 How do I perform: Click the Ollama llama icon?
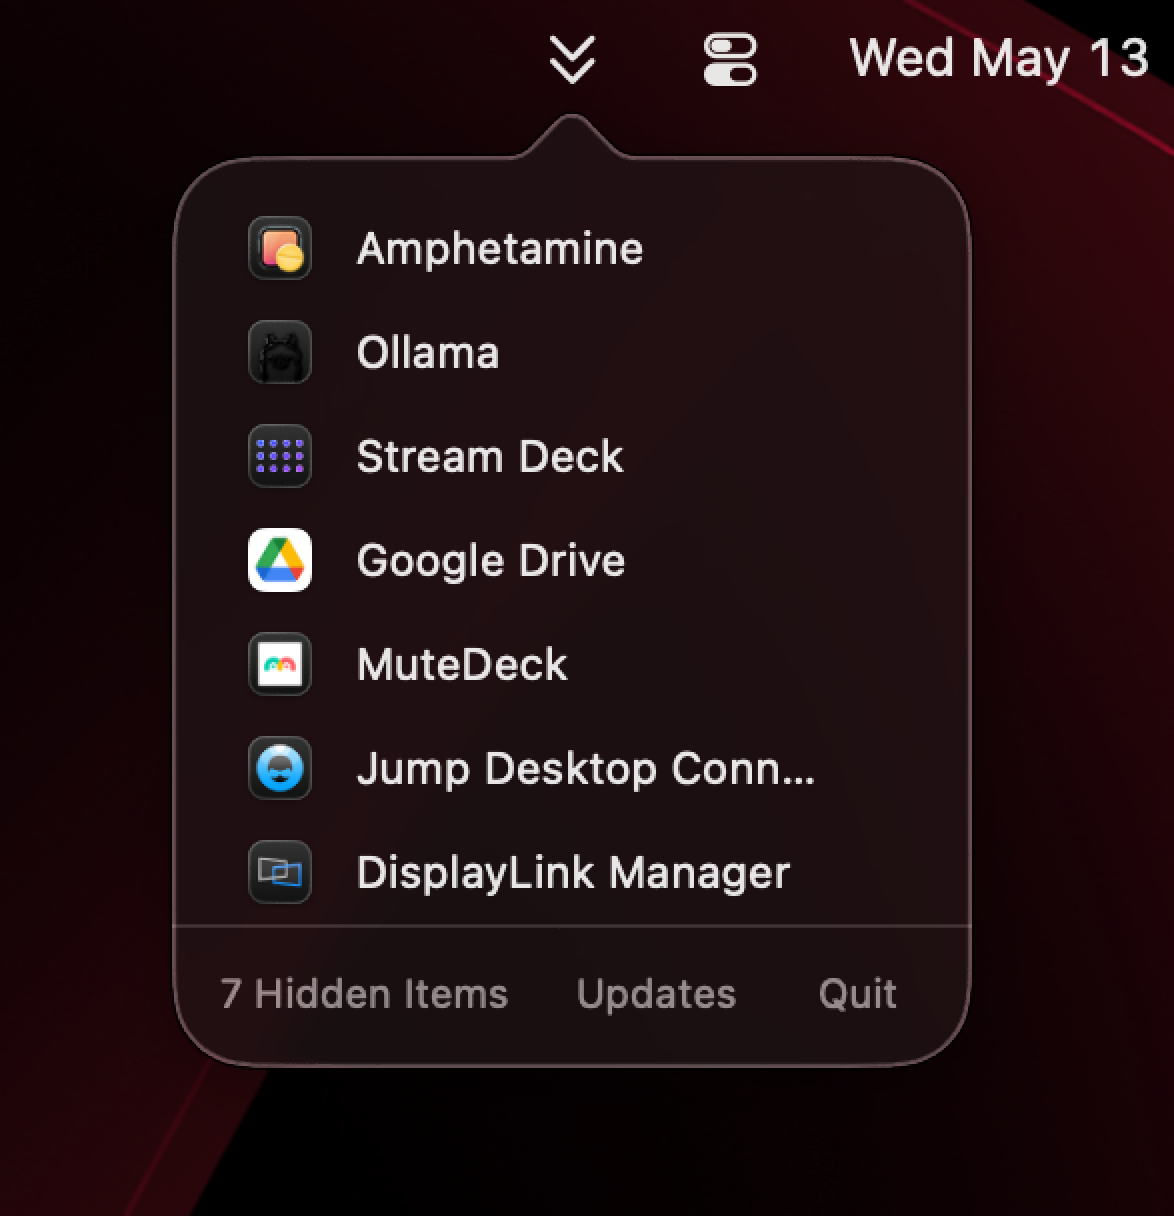click(x=280, y=352)
